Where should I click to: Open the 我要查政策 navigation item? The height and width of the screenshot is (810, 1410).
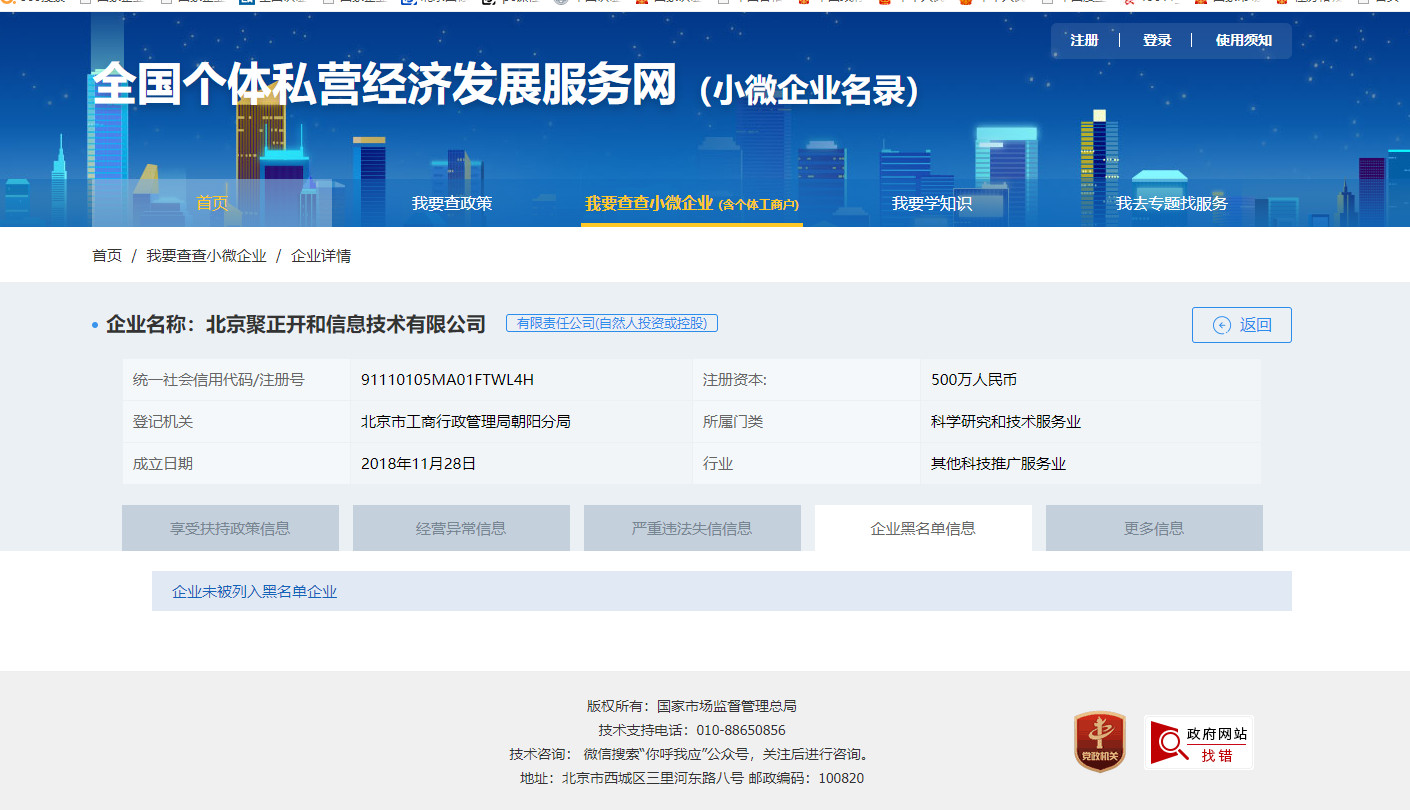(452, 203)
